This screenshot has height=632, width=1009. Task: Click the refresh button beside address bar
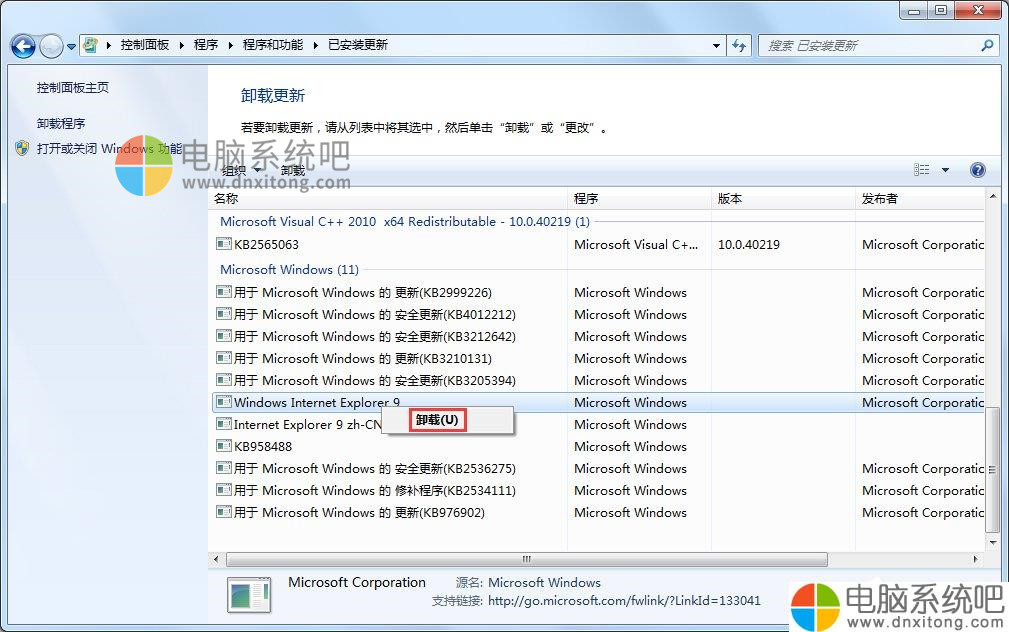click(739, 46)
